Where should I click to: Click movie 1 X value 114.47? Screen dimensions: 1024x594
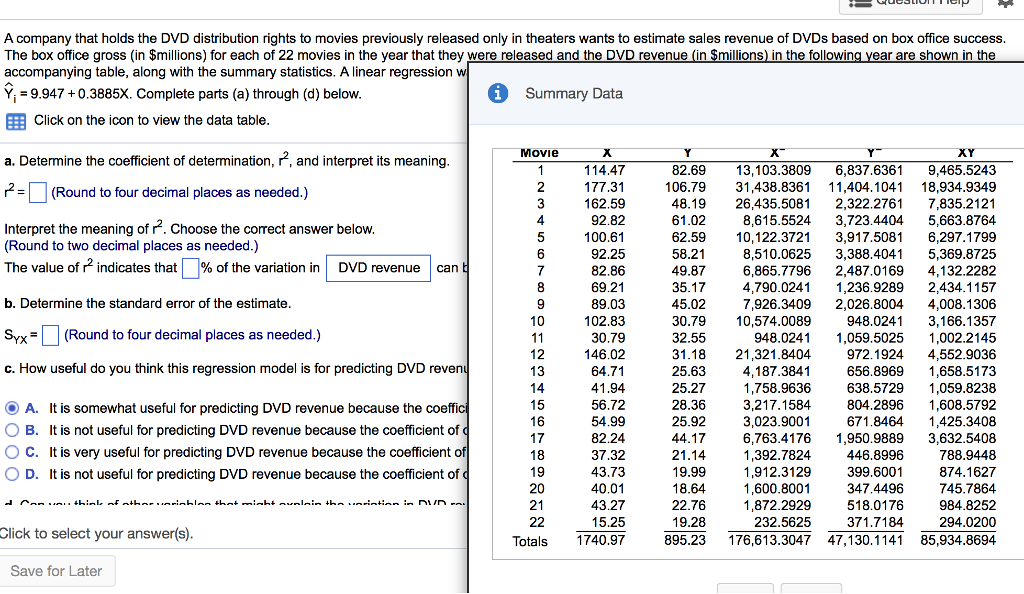(604, 170)
